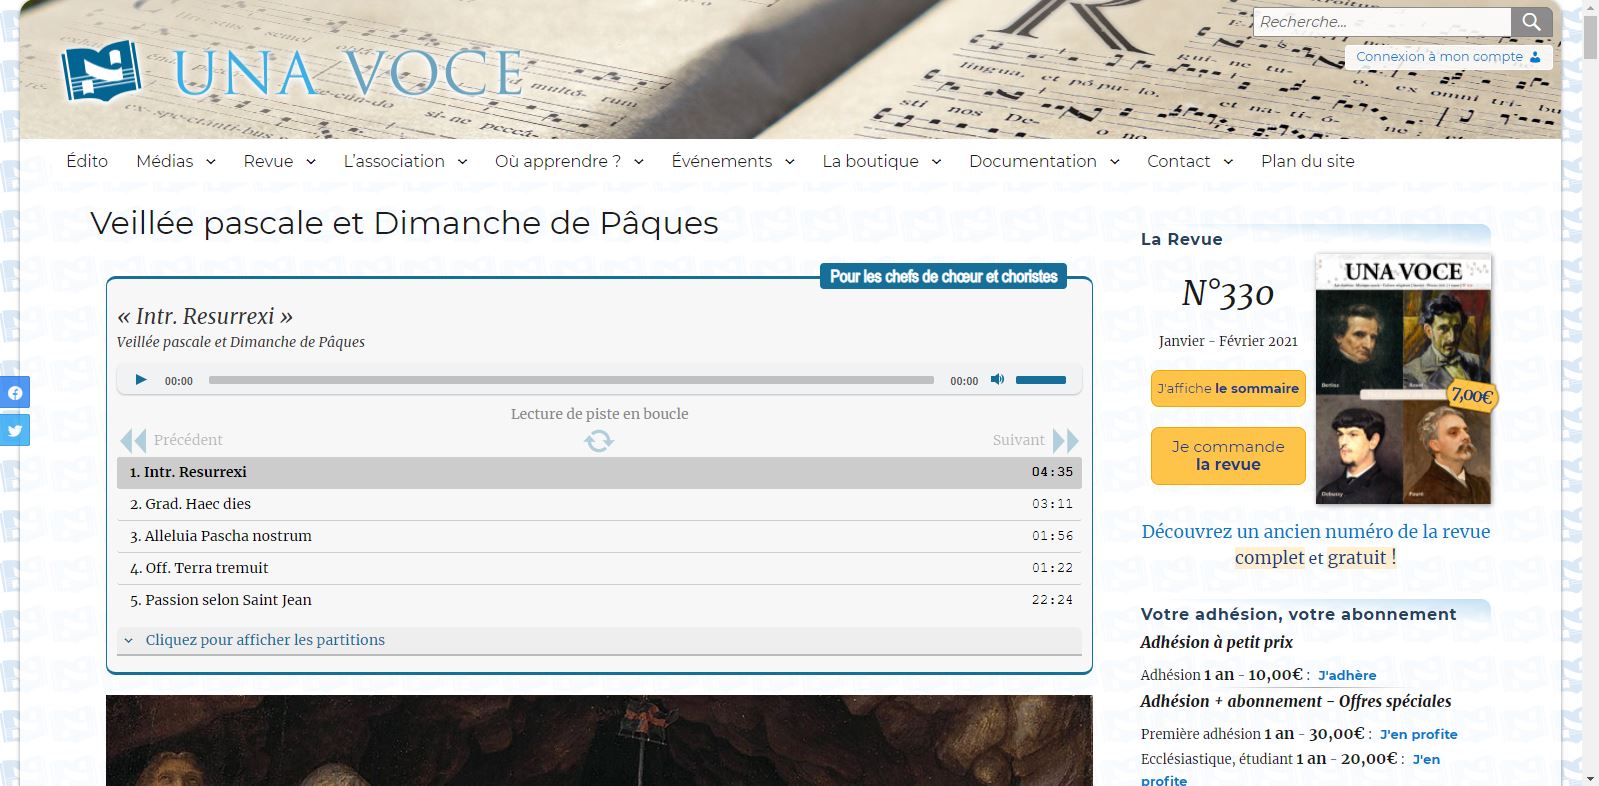
Task: Share page via Twitter icon
Action: pyautogui.click(x=15, y=430)
